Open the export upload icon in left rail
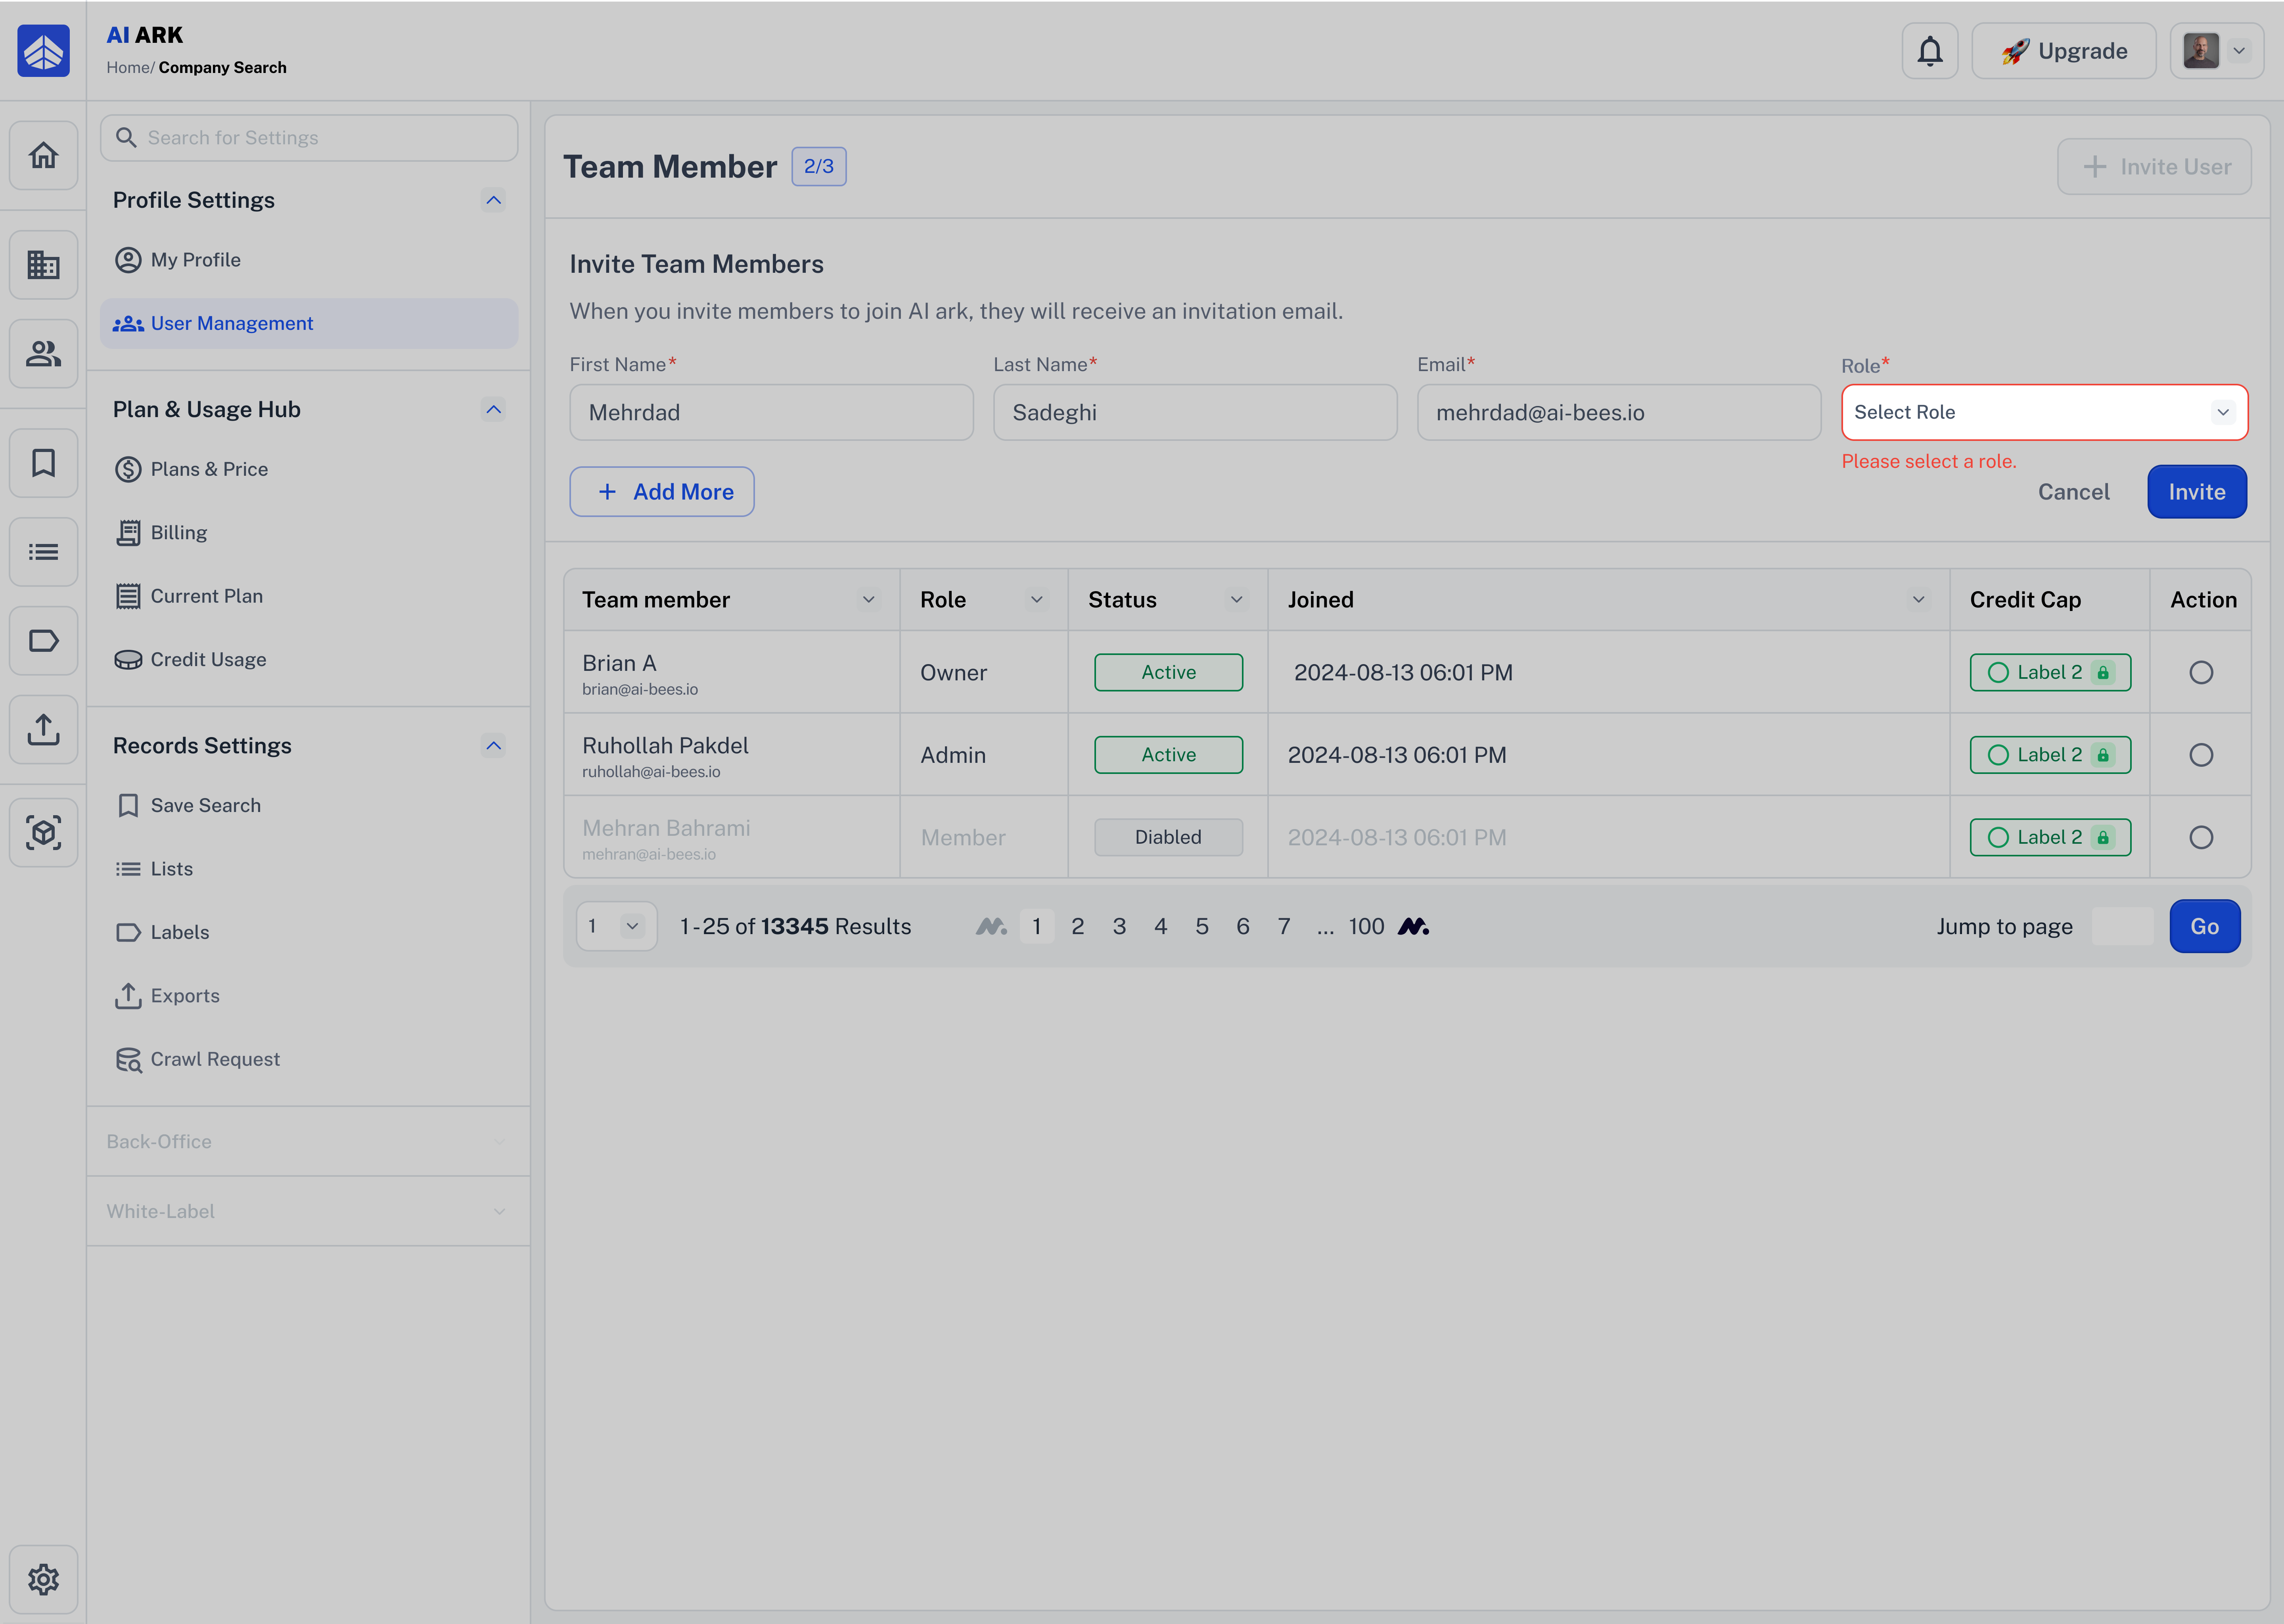 43,730
